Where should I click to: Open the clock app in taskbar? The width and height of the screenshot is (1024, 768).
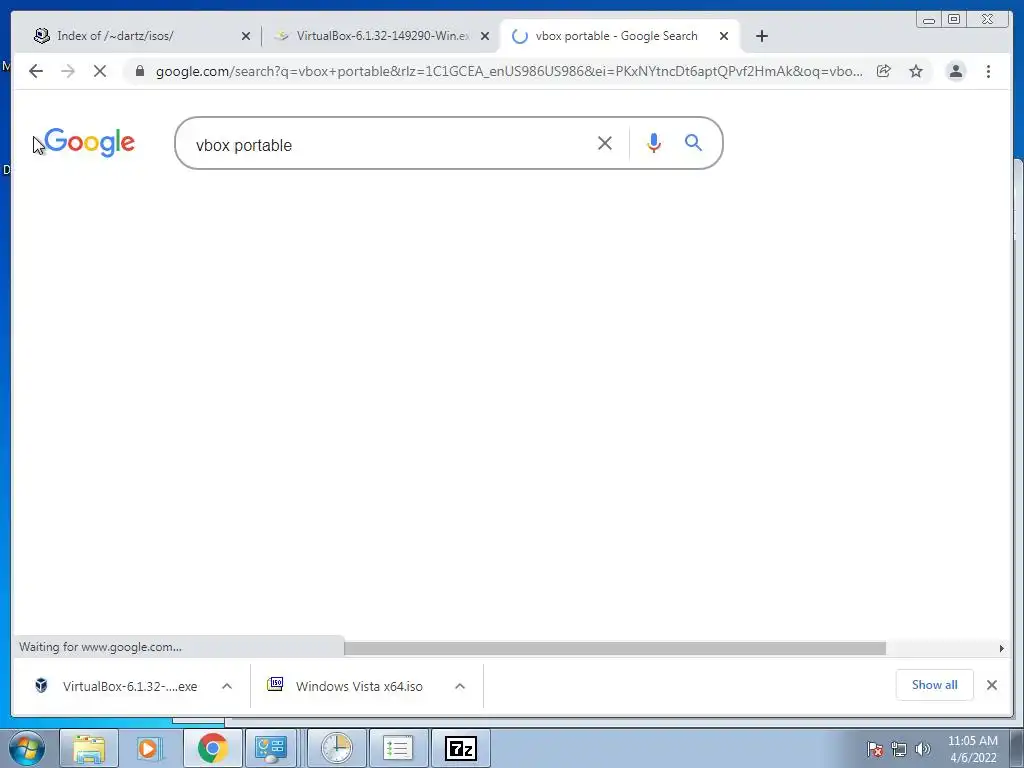click(x=337, y=748)
